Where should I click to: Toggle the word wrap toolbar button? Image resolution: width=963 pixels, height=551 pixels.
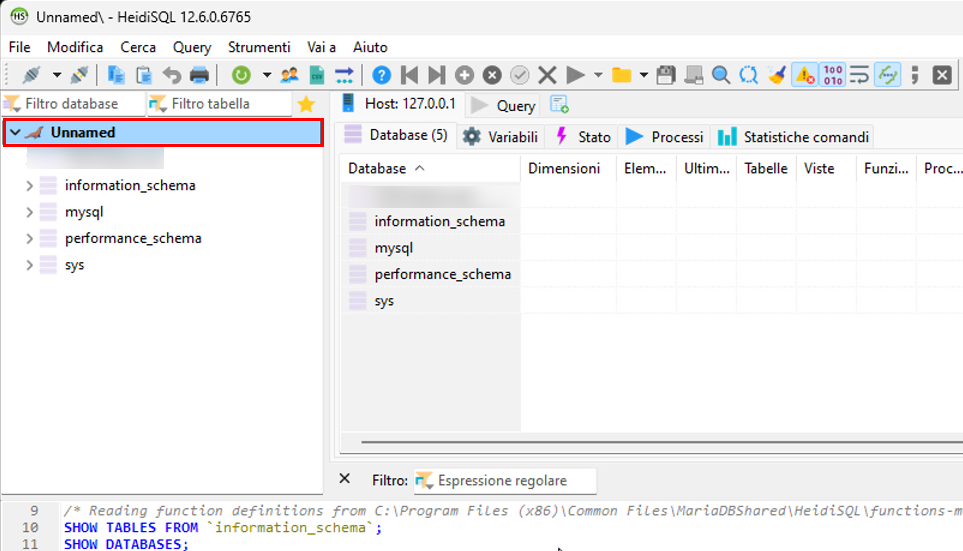click(859, 75)
